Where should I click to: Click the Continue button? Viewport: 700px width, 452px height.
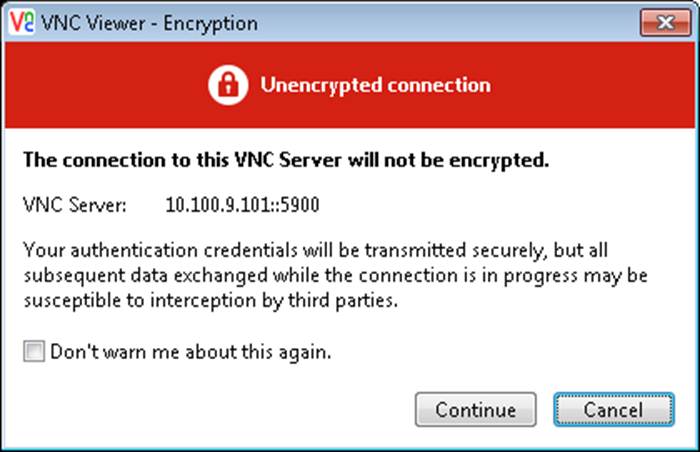pyautogui.click(x=475, y=409)
